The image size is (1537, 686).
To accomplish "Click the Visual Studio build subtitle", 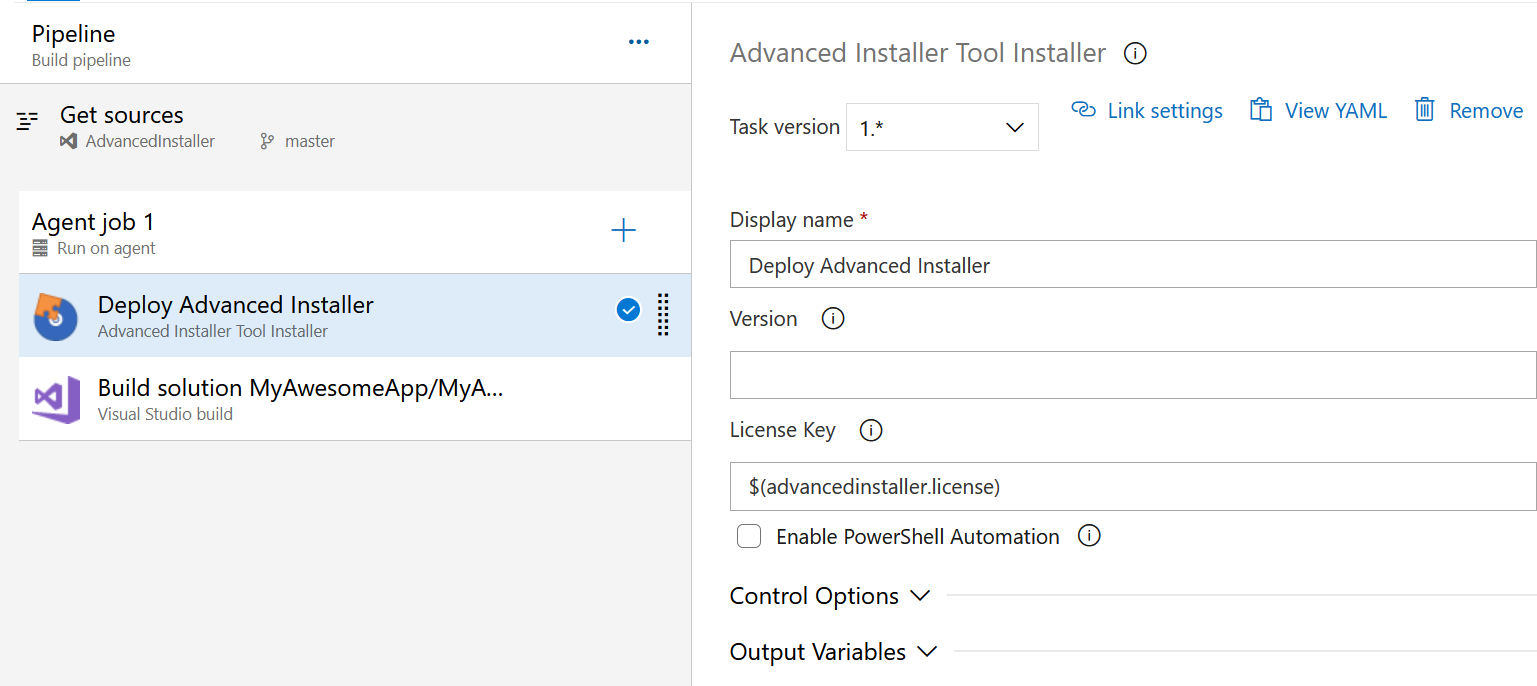I will [x=165, y=414].
